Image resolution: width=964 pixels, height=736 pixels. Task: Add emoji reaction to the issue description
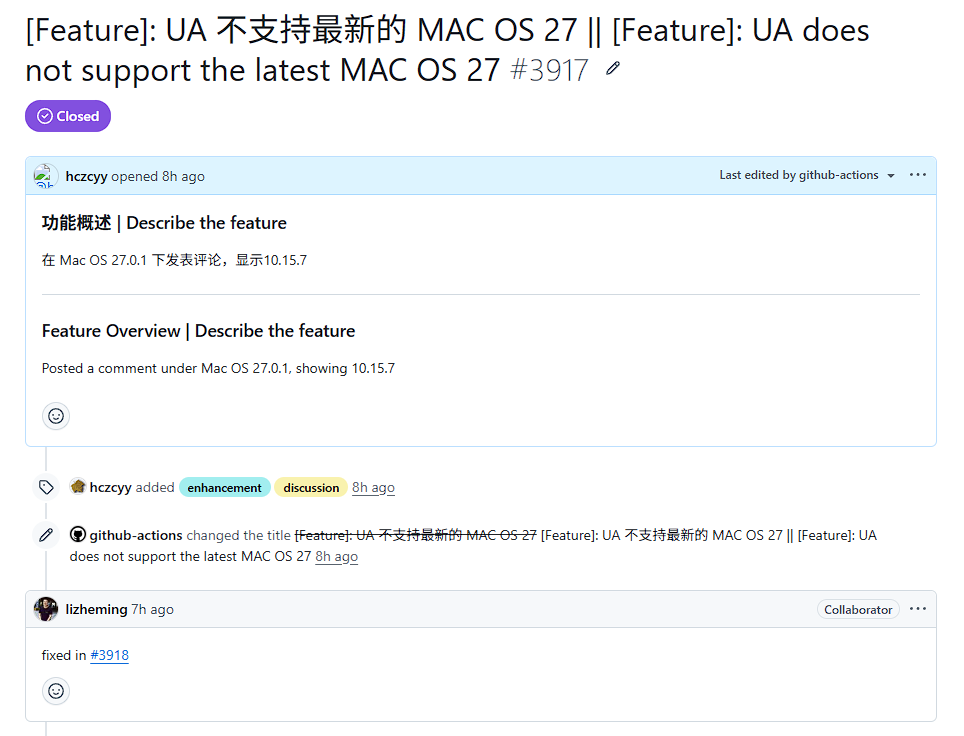[56, 416]
